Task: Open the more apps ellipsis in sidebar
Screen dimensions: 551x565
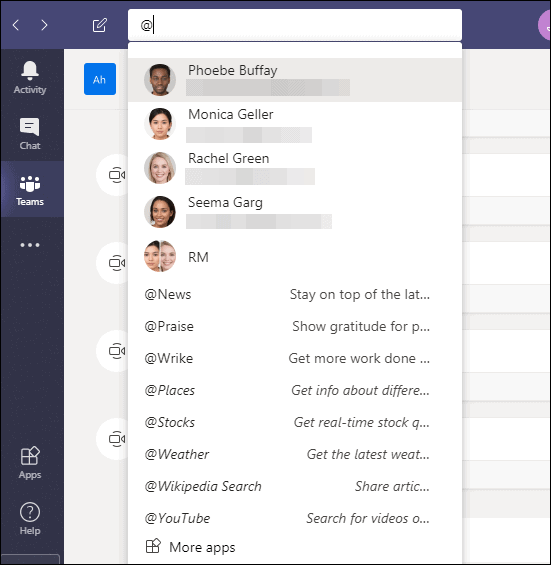Action: [30, 245]
